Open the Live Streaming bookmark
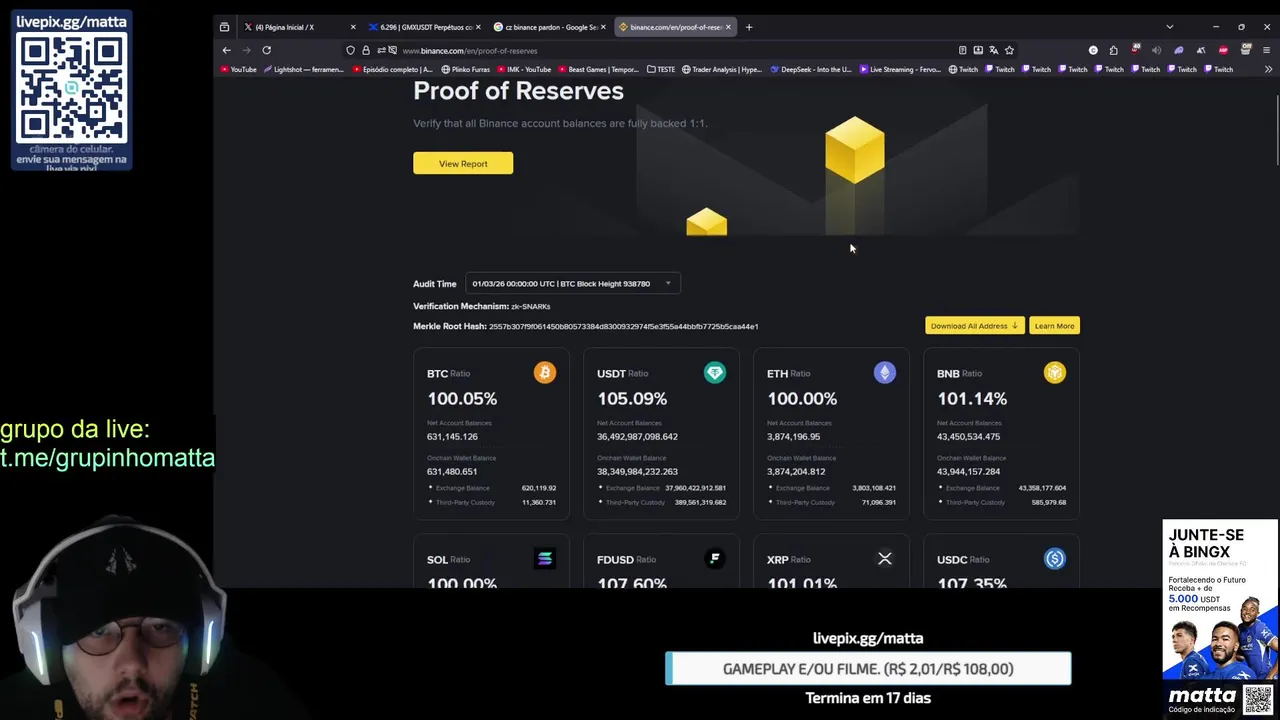Screen dimensions: 1280x720 click(x=899, y=69)
